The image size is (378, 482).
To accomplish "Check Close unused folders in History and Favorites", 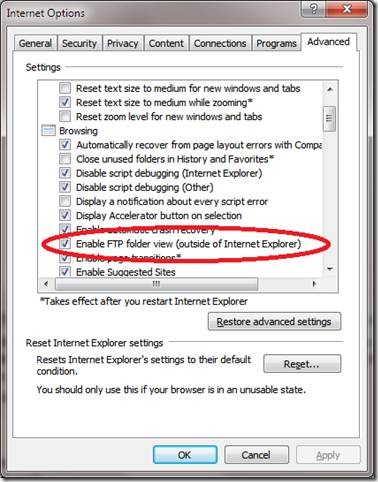I will click(x=65, y=159).
